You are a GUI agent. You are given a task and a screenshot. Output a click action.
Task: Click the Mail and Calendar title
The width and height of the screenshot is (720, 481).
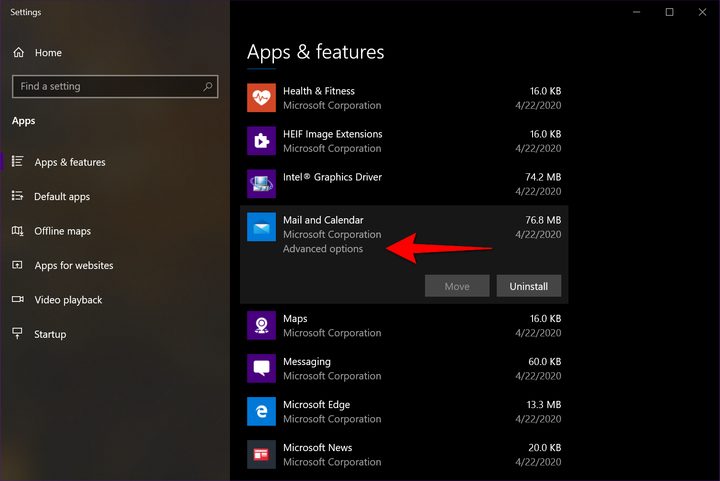[x=323, y=220]
